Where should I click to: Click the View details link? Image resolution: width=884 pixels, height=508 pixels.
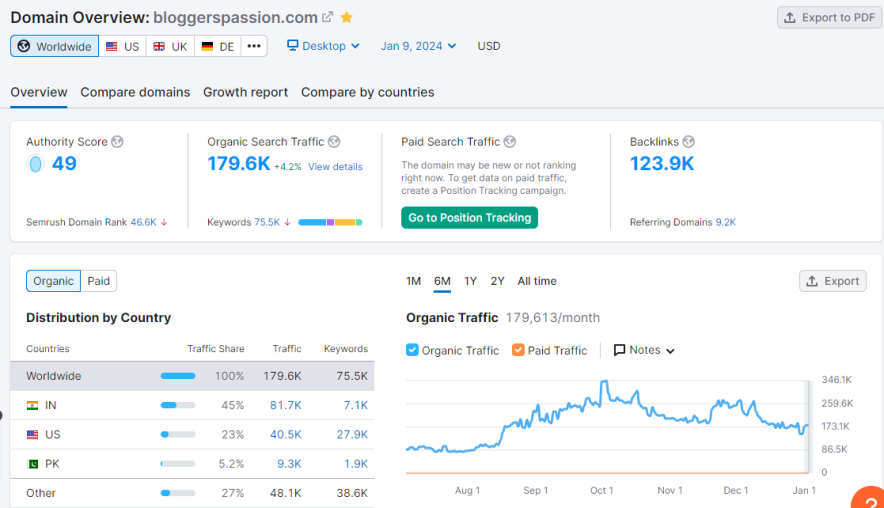335,167
